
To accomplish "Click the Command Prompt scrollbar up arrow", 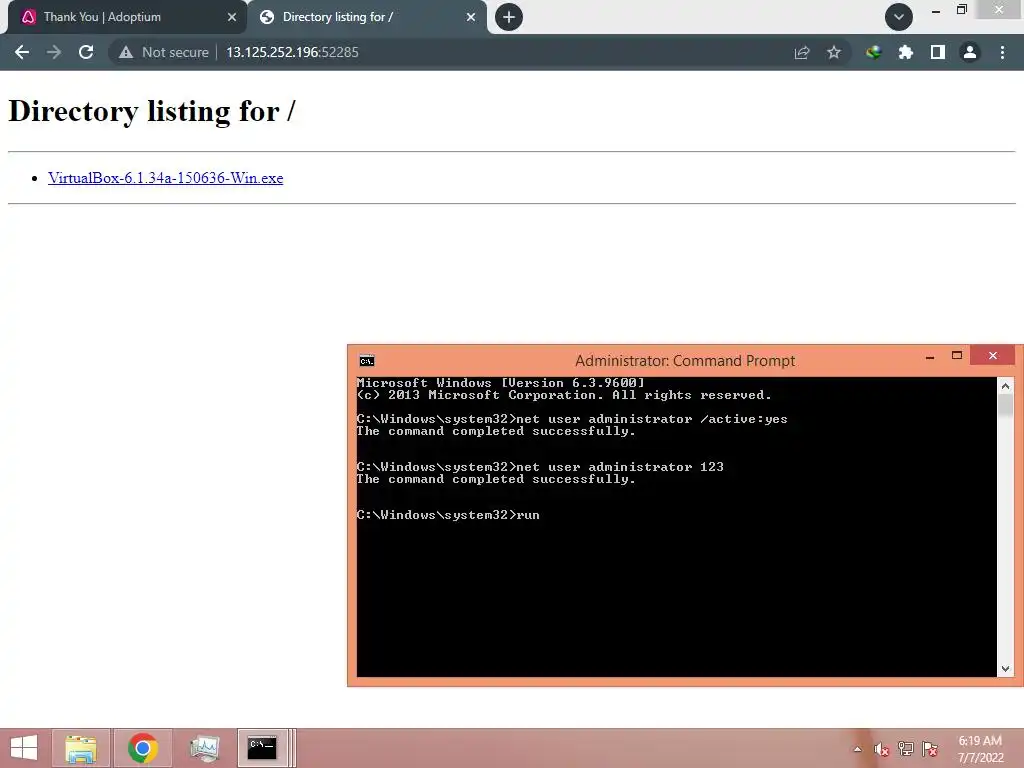I will [1005, 385].
